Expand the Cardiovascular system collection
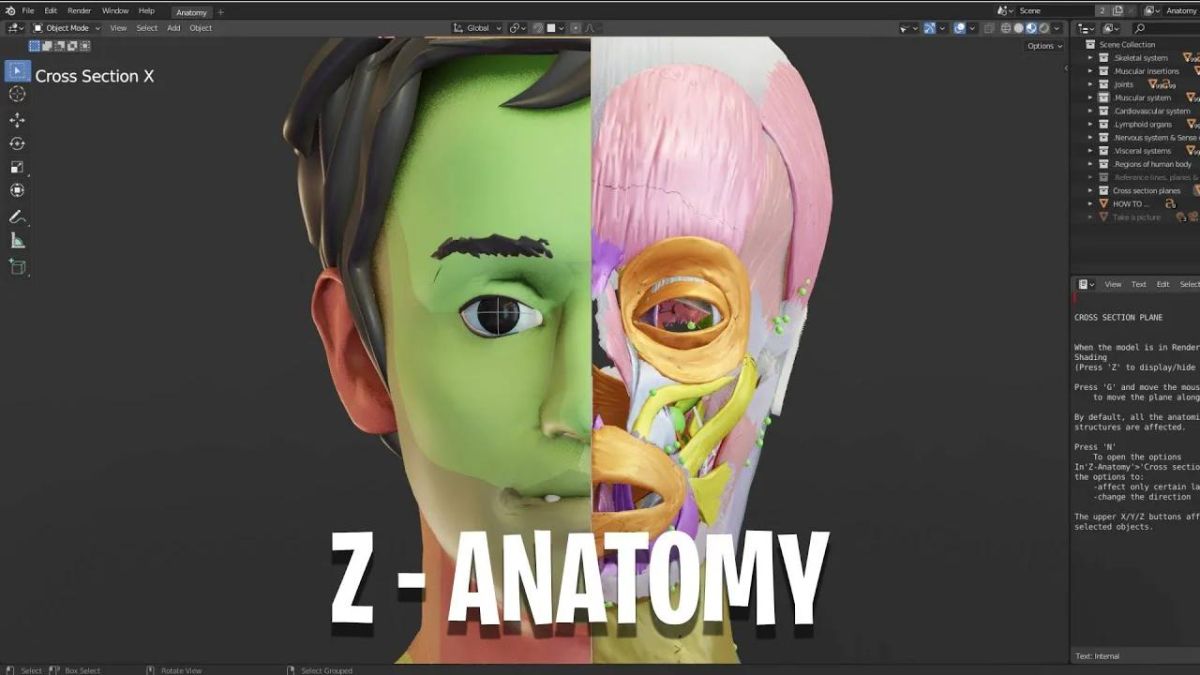 [x=1090, y=111]
